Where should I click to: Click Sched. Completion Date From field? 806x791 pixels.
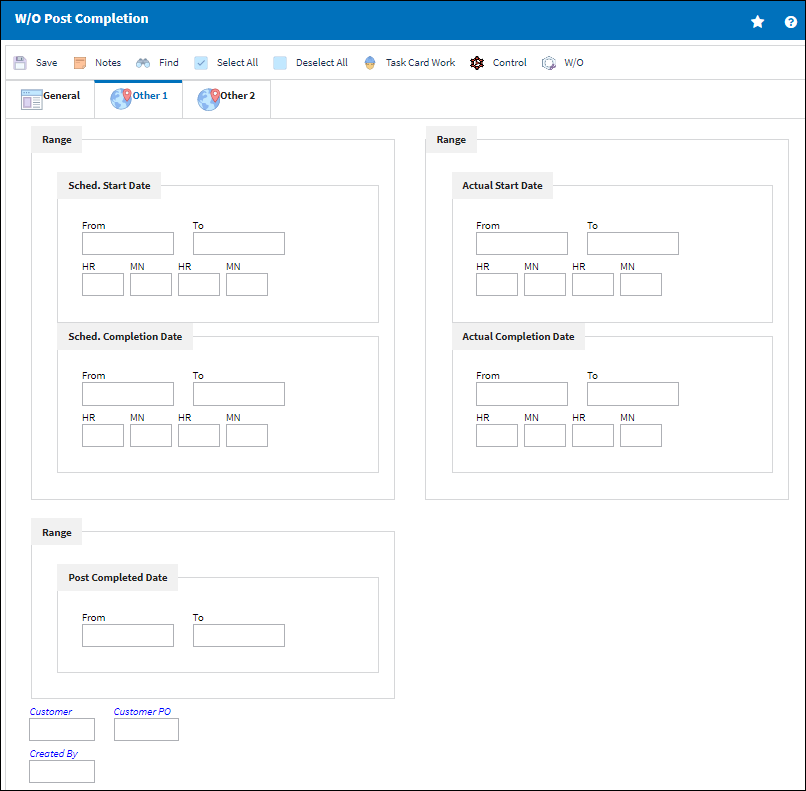pos(128,394)
